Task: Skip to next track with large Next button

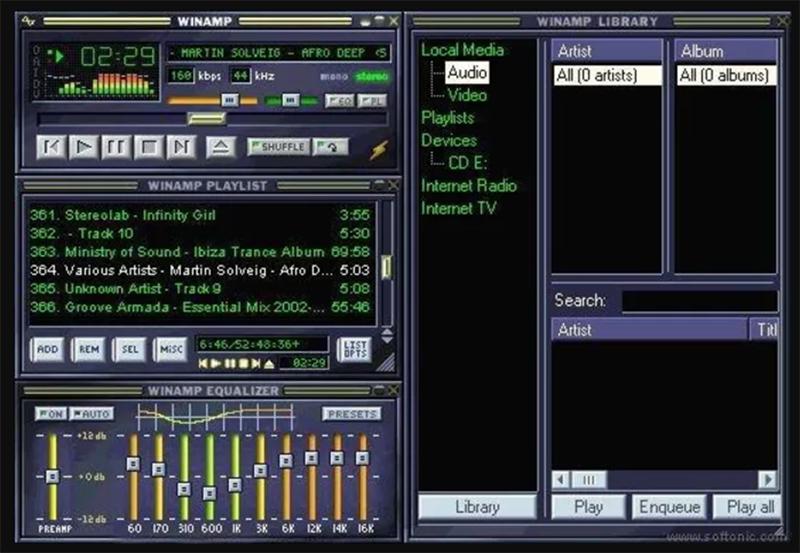Action: point(181,147)
